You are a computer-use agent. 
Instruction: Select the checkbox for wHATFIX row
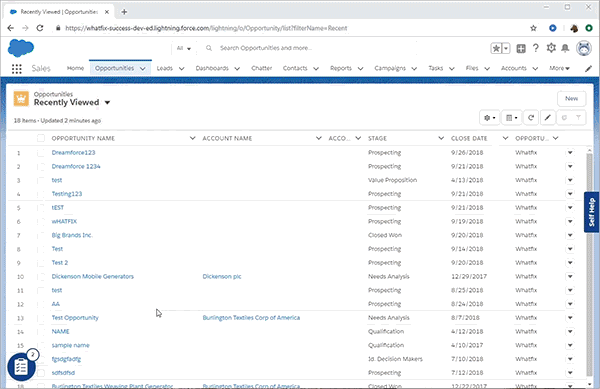click(41, 222)
